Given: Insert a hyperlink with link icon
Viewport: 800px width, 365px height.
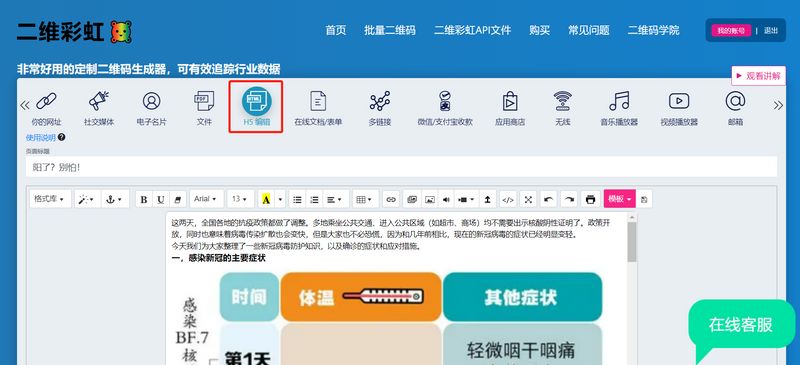Looking at the screenshot, I should pyautogui.click(x=391, y=199).
